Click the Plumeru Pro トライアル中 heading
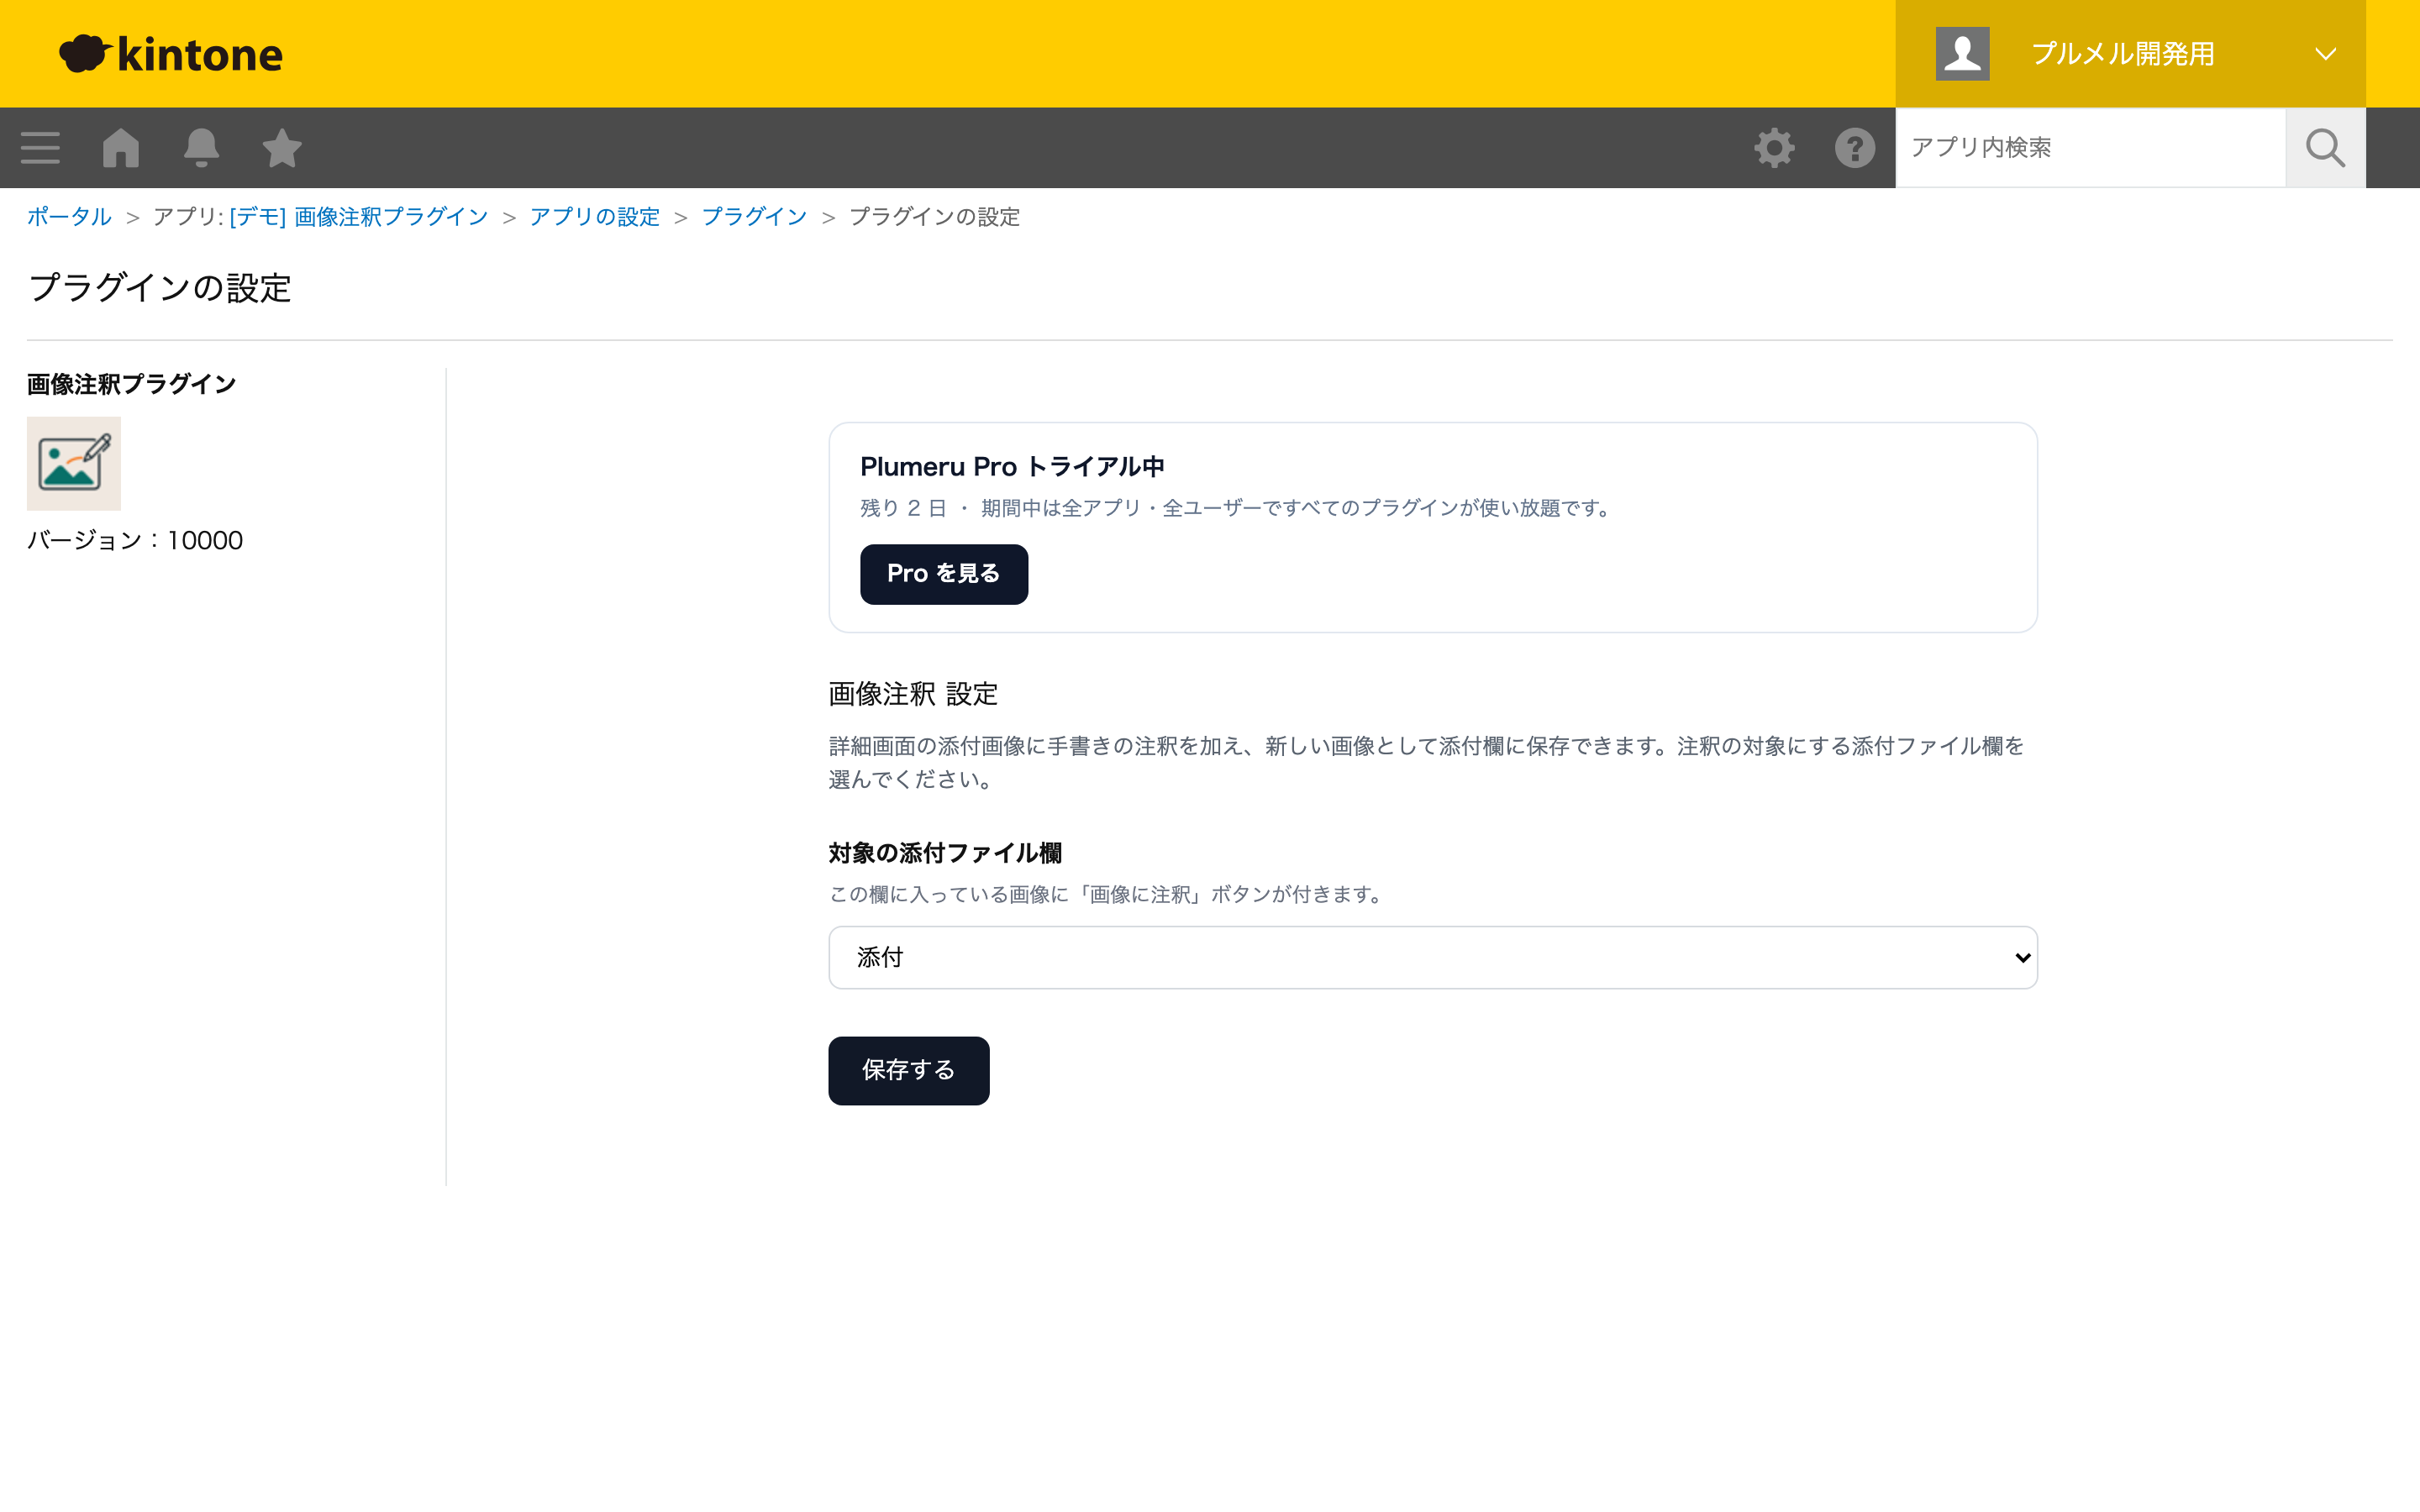The width and height of the screenshot is (2420, 1512). pyautogui.click(x=1012, y=467)
